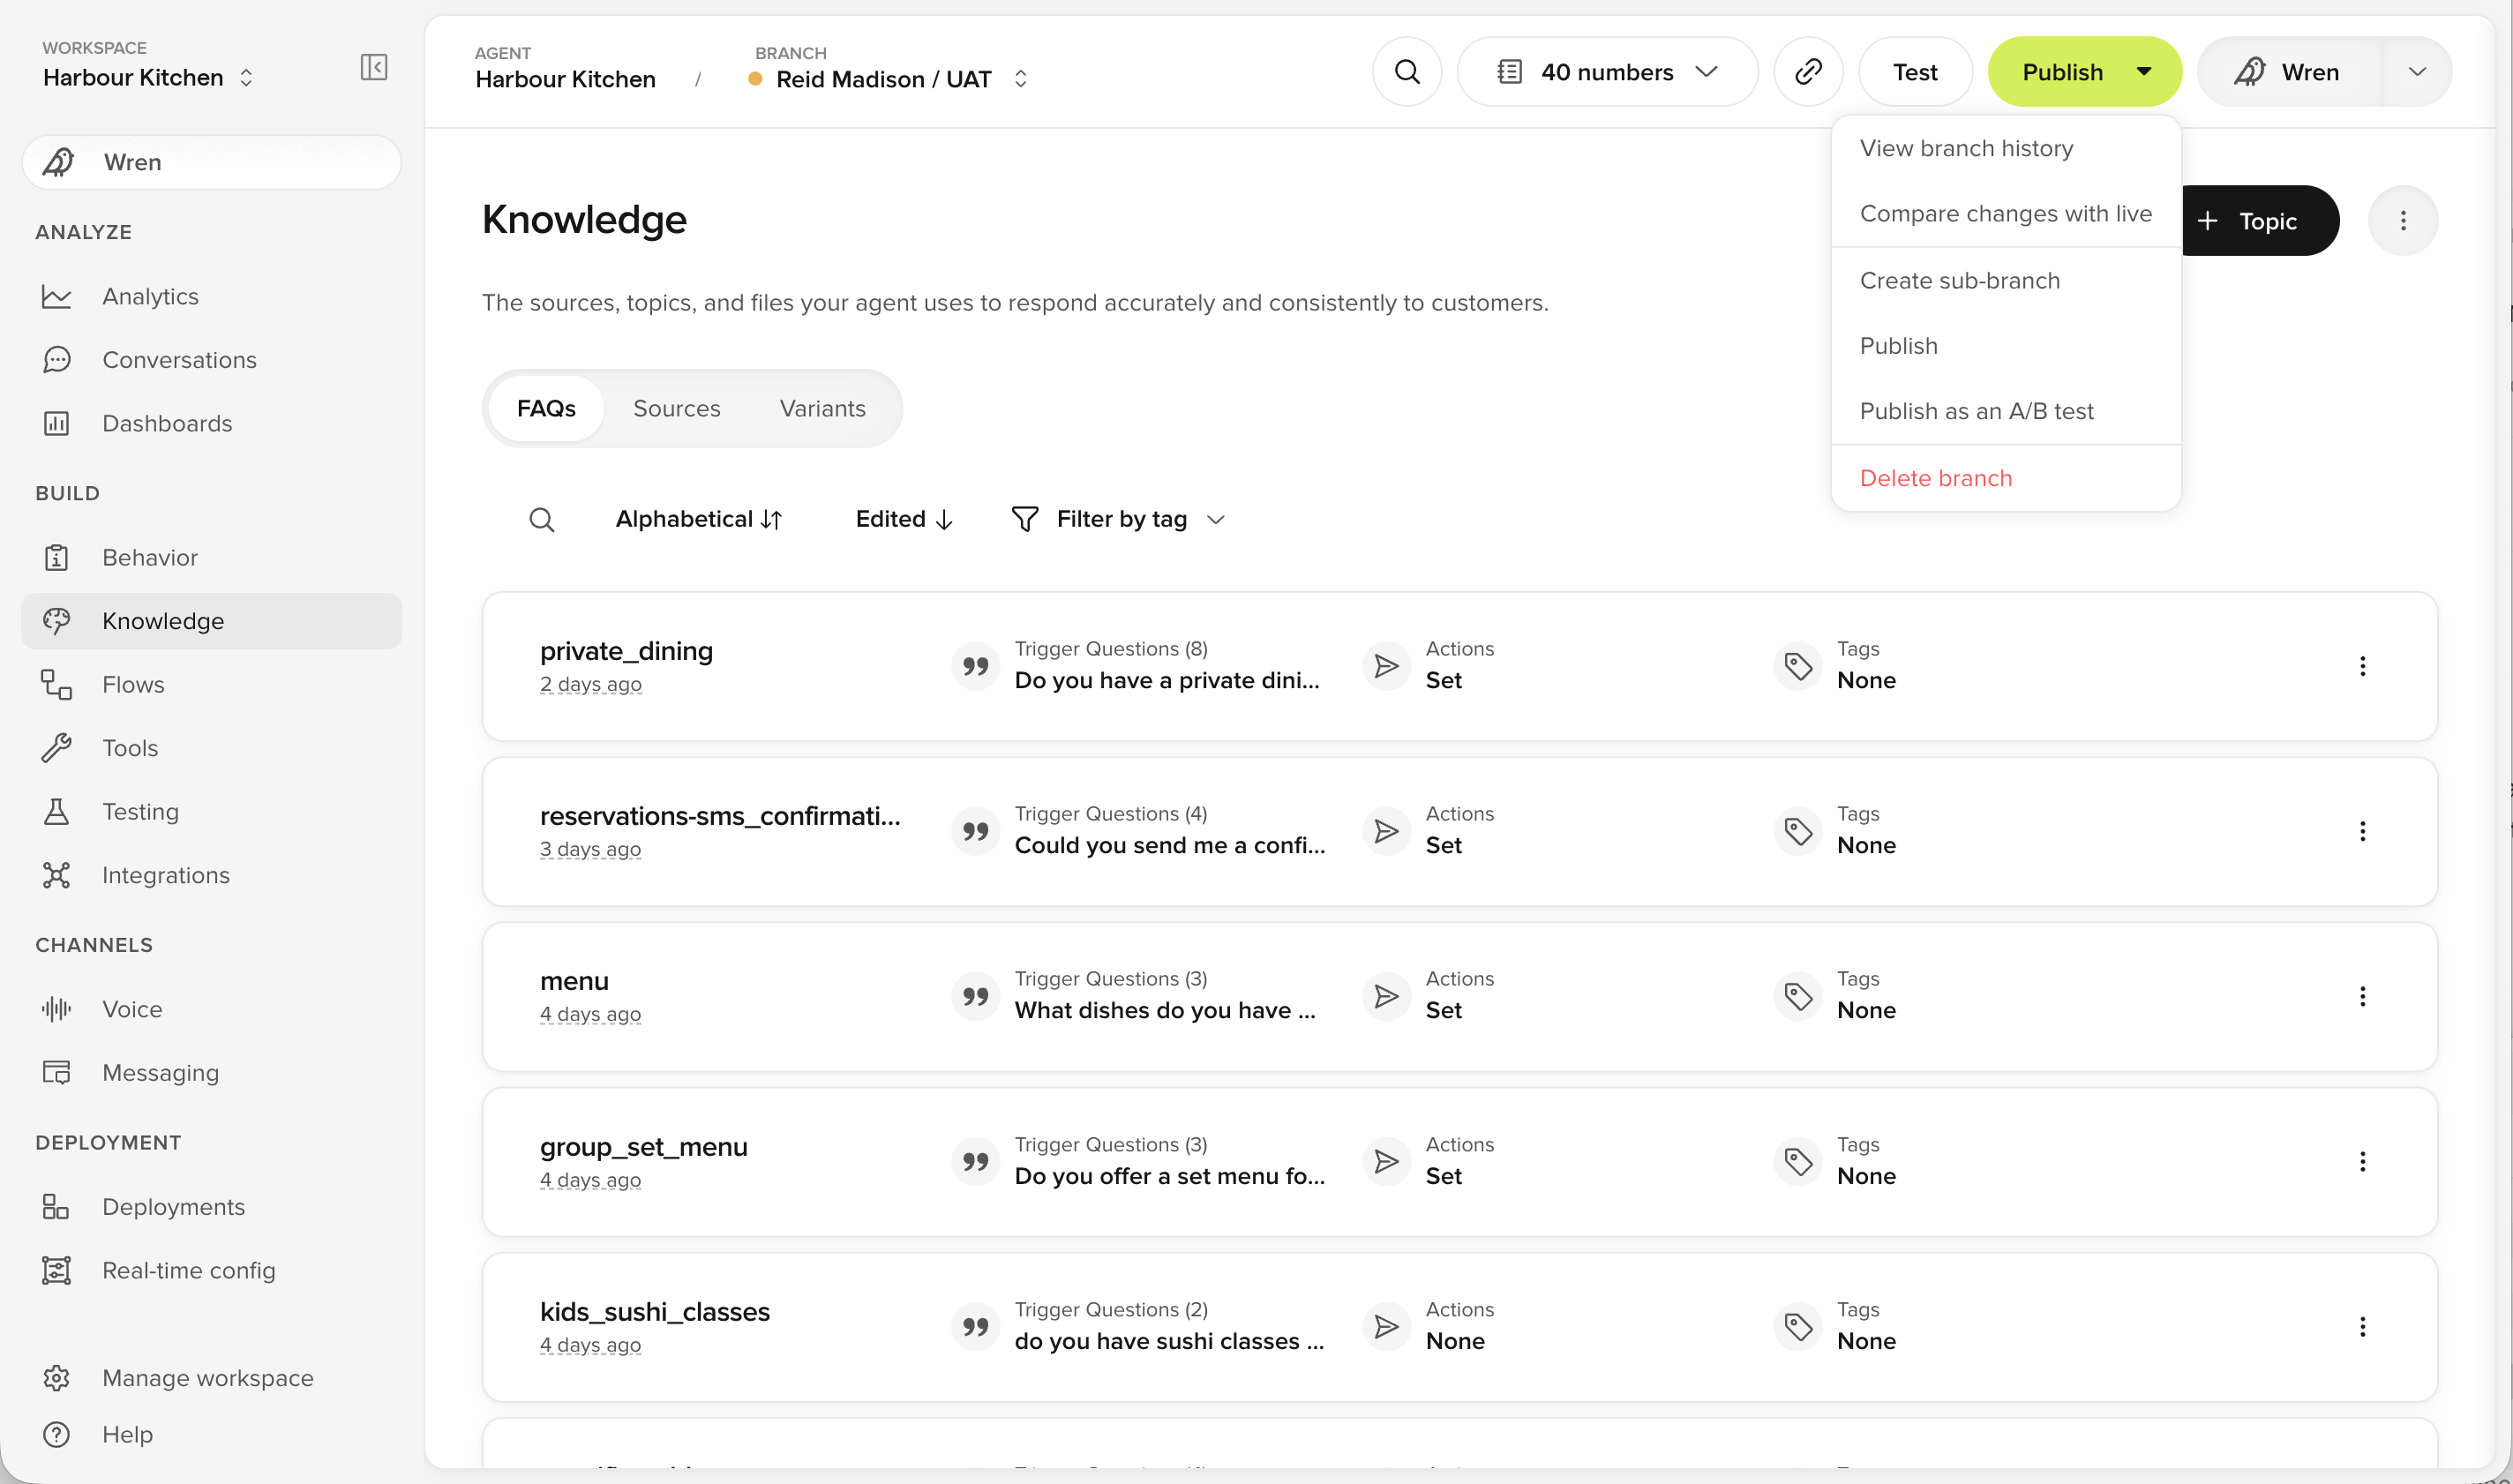Toggle Edited sort direction
2513x1484 pixels.
[905, 519]
